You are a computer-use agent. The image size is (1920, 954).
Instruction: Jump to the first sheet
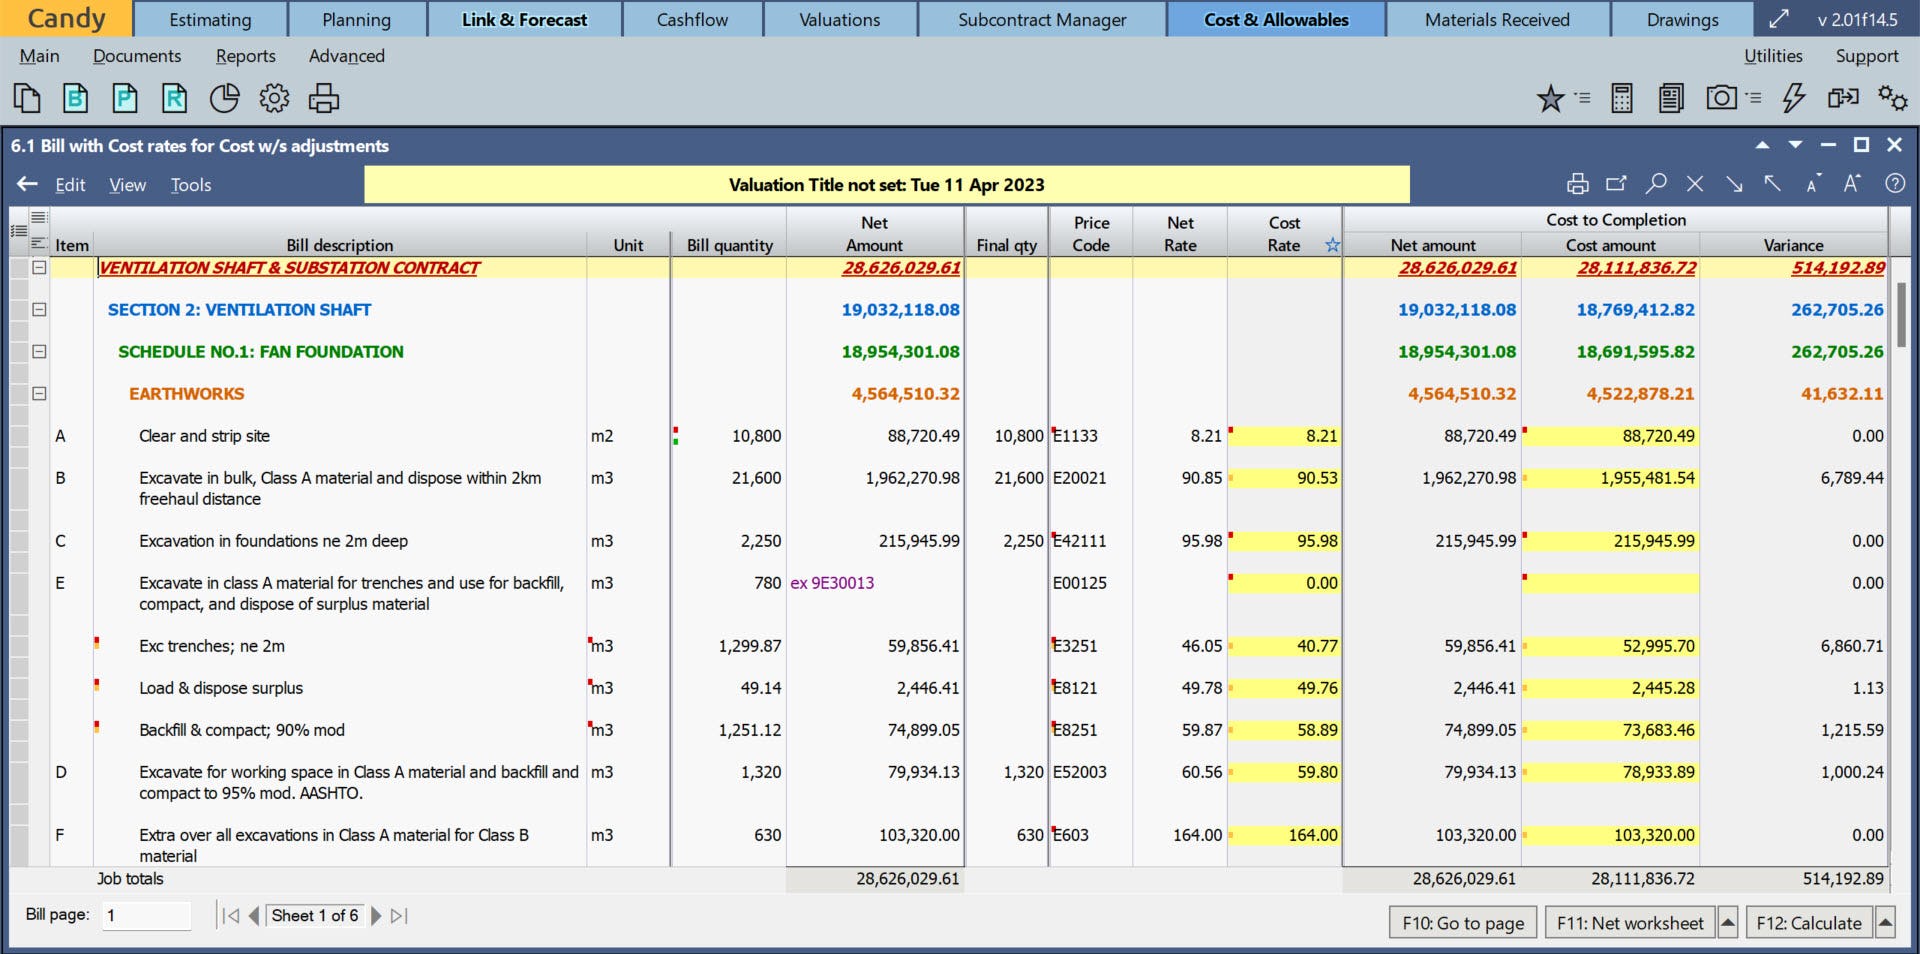231,915
